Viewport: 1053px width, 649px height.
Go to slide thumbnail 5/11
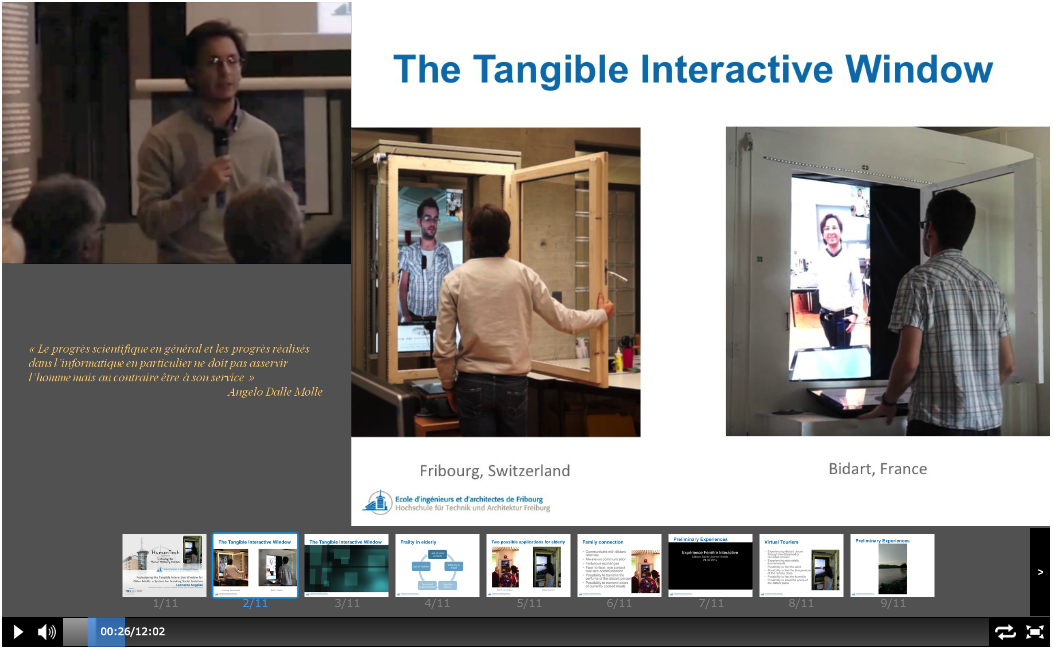529,565
